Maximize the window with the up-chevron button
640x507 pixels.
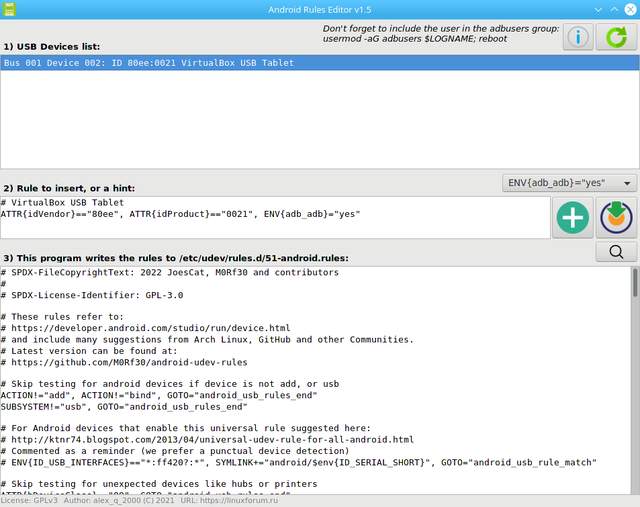pos(614,9)
